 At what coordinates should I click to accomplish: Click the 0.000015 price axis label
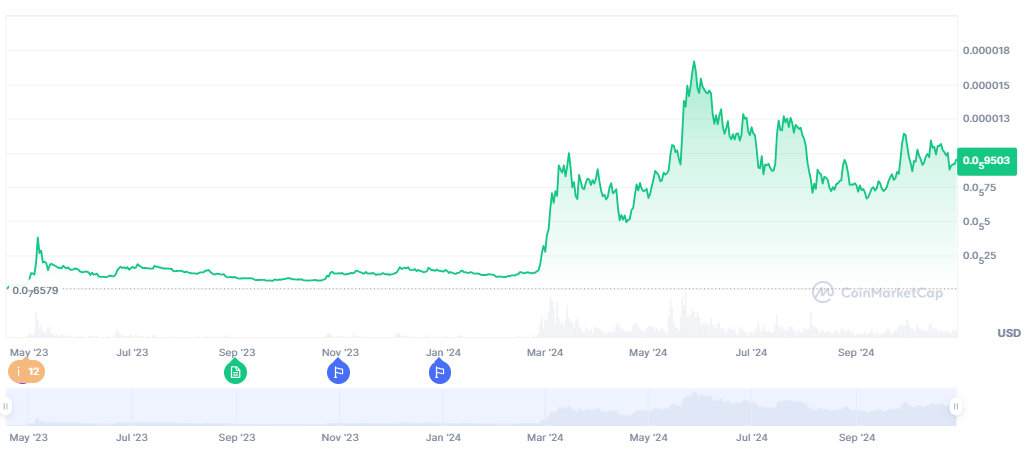[x=985, y=84]
